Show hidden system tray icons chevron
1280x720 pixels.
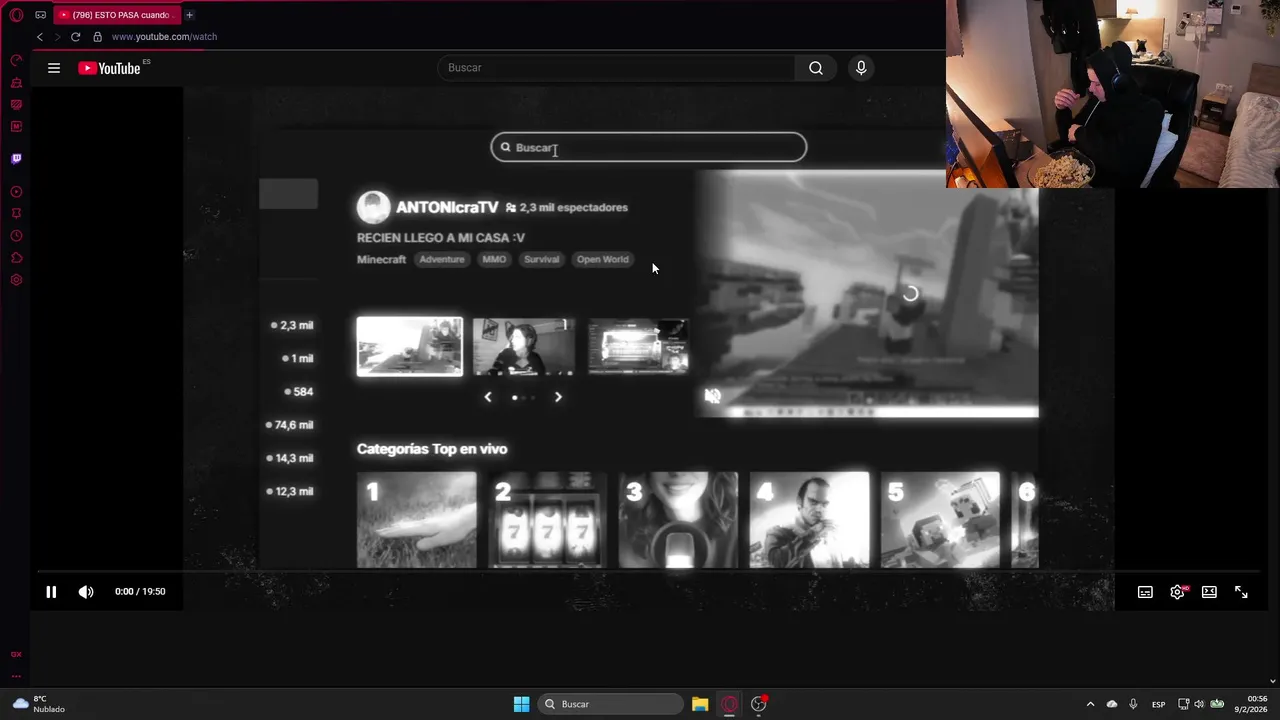(1090, 704)
